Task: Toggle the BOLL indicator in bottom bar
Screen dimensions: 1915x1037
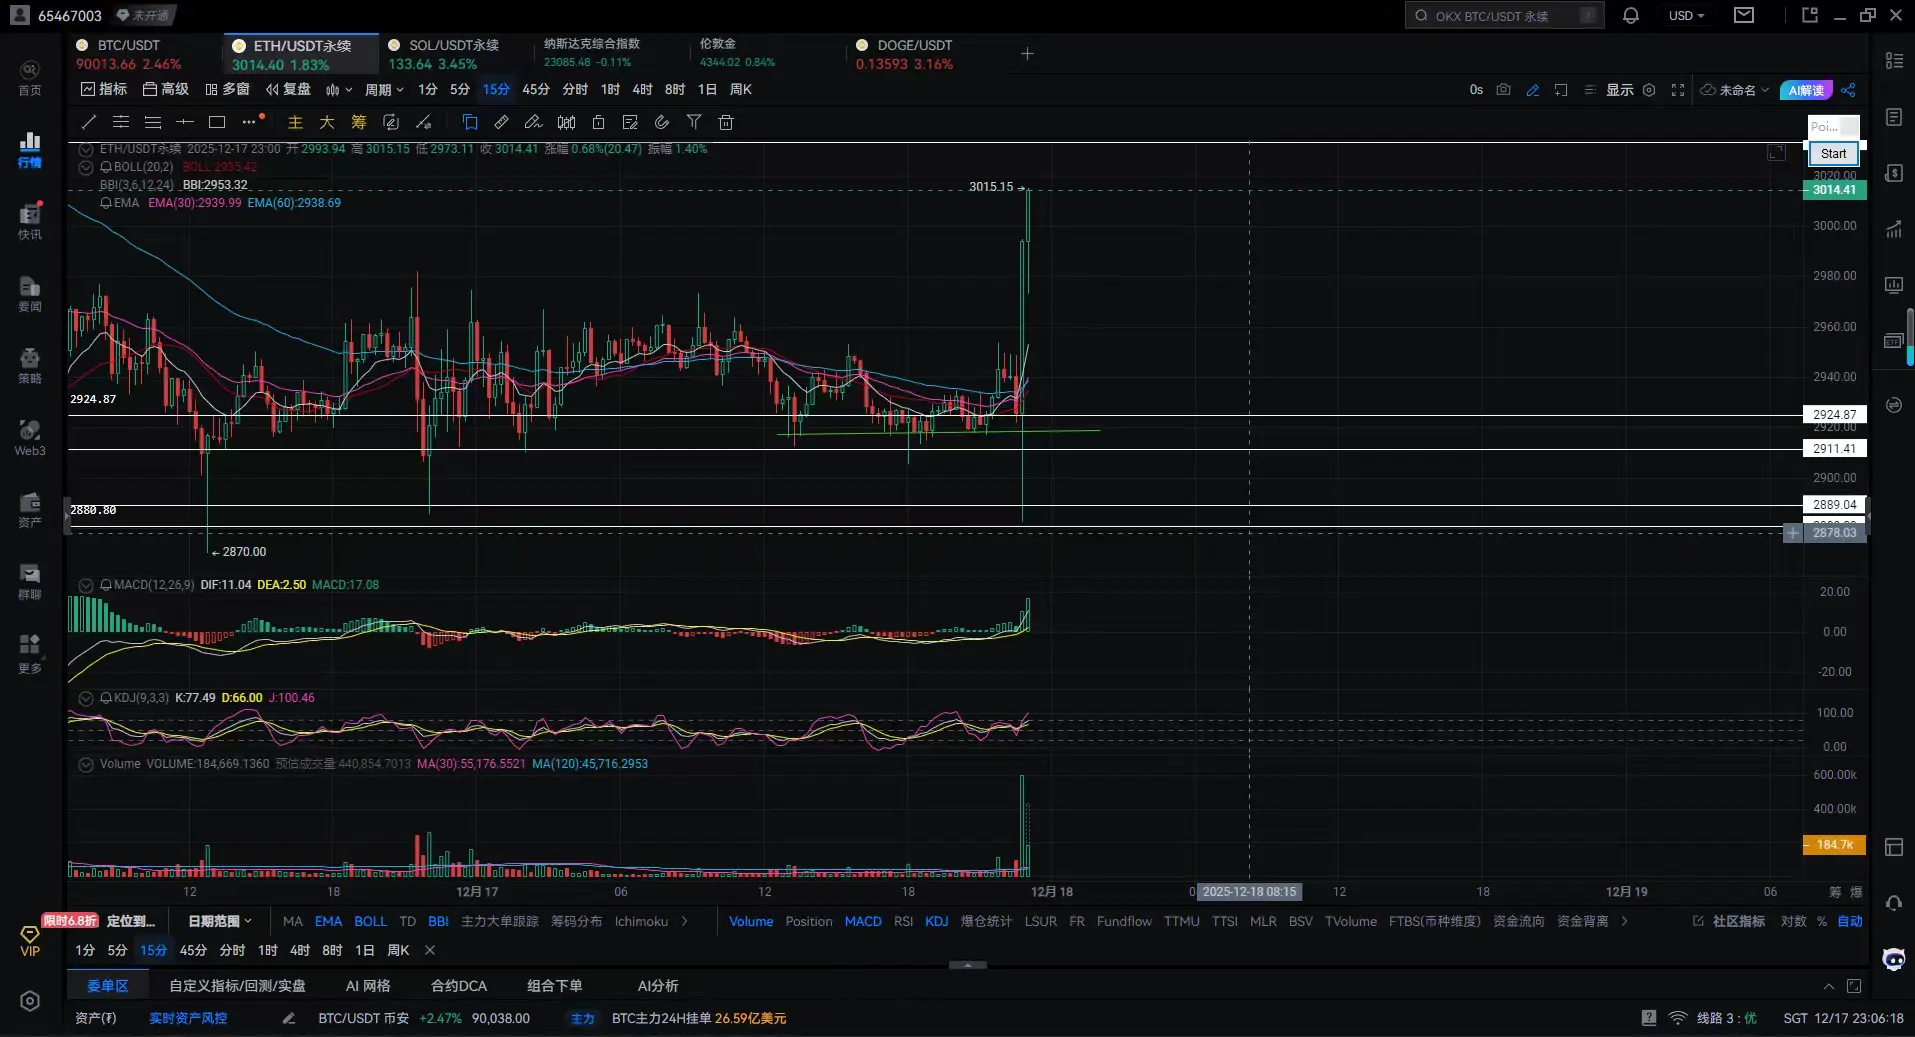Action: pyautogui.click(x=370, y=921)
